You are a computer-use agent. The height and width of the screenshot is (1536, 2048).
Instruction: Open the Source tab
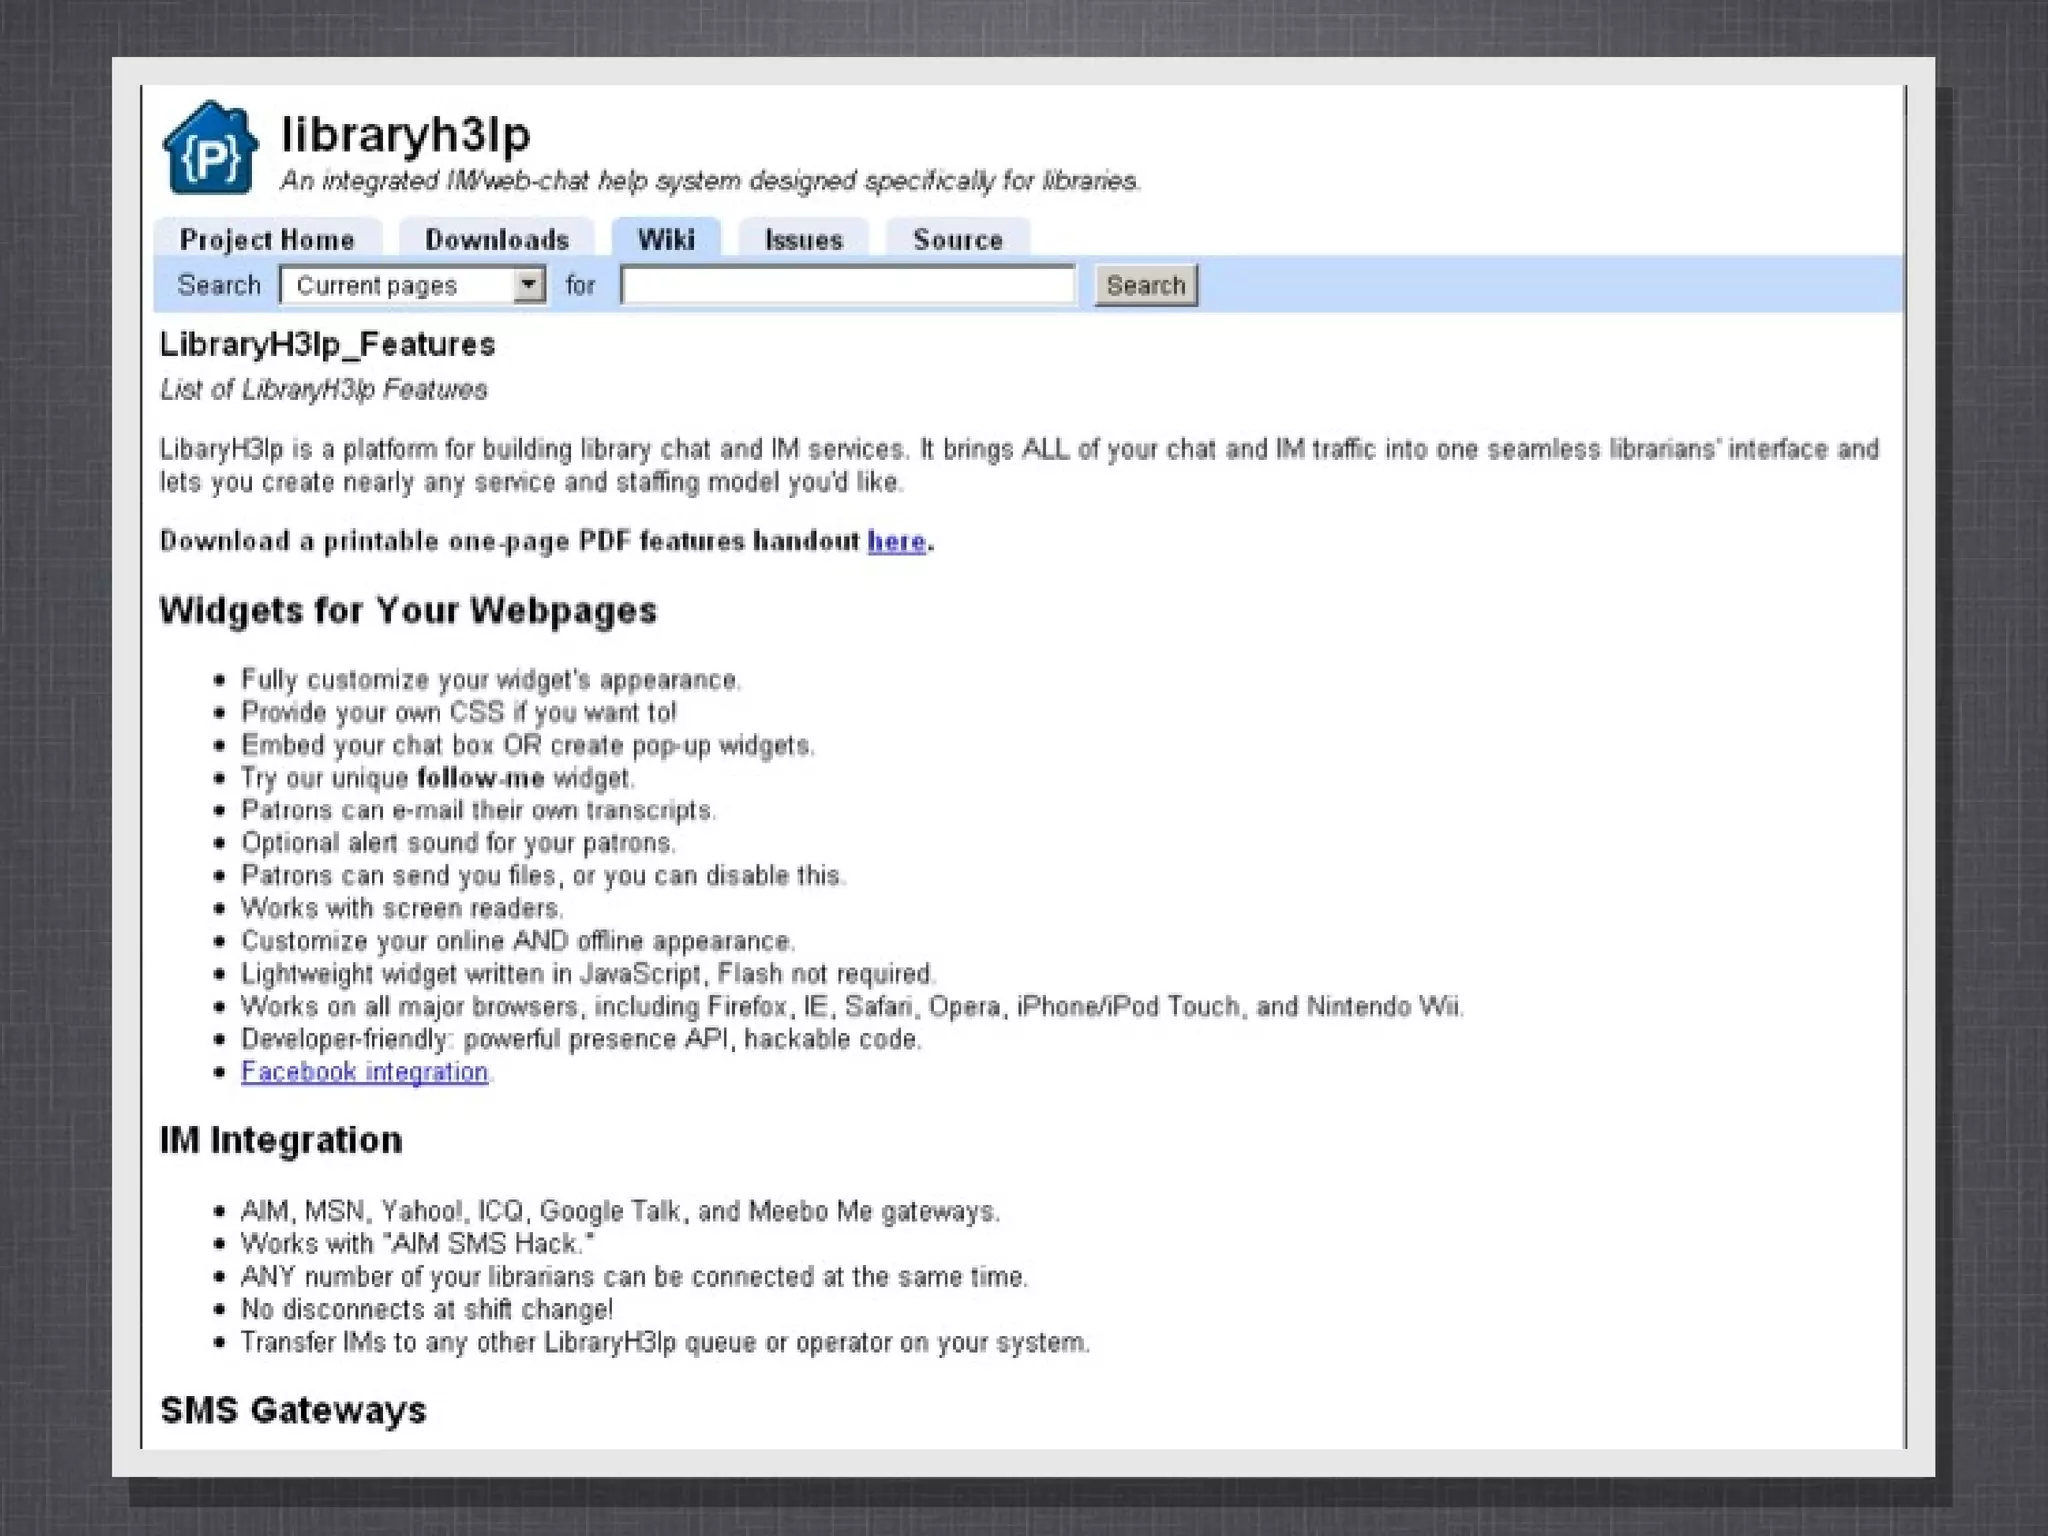click(957, 240)
